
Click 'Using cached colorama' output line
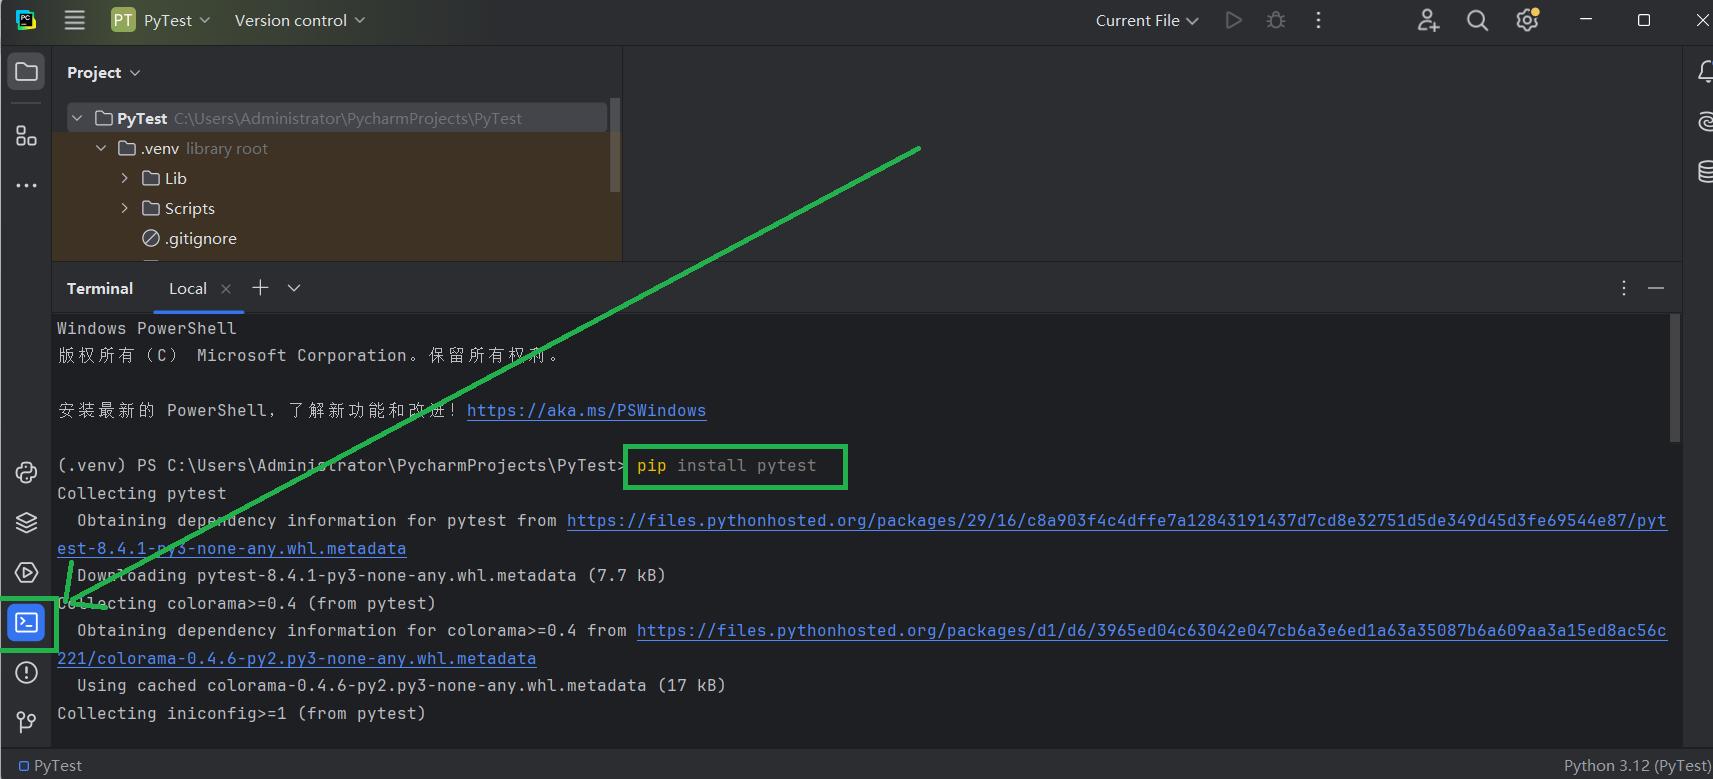click(401, 686)
